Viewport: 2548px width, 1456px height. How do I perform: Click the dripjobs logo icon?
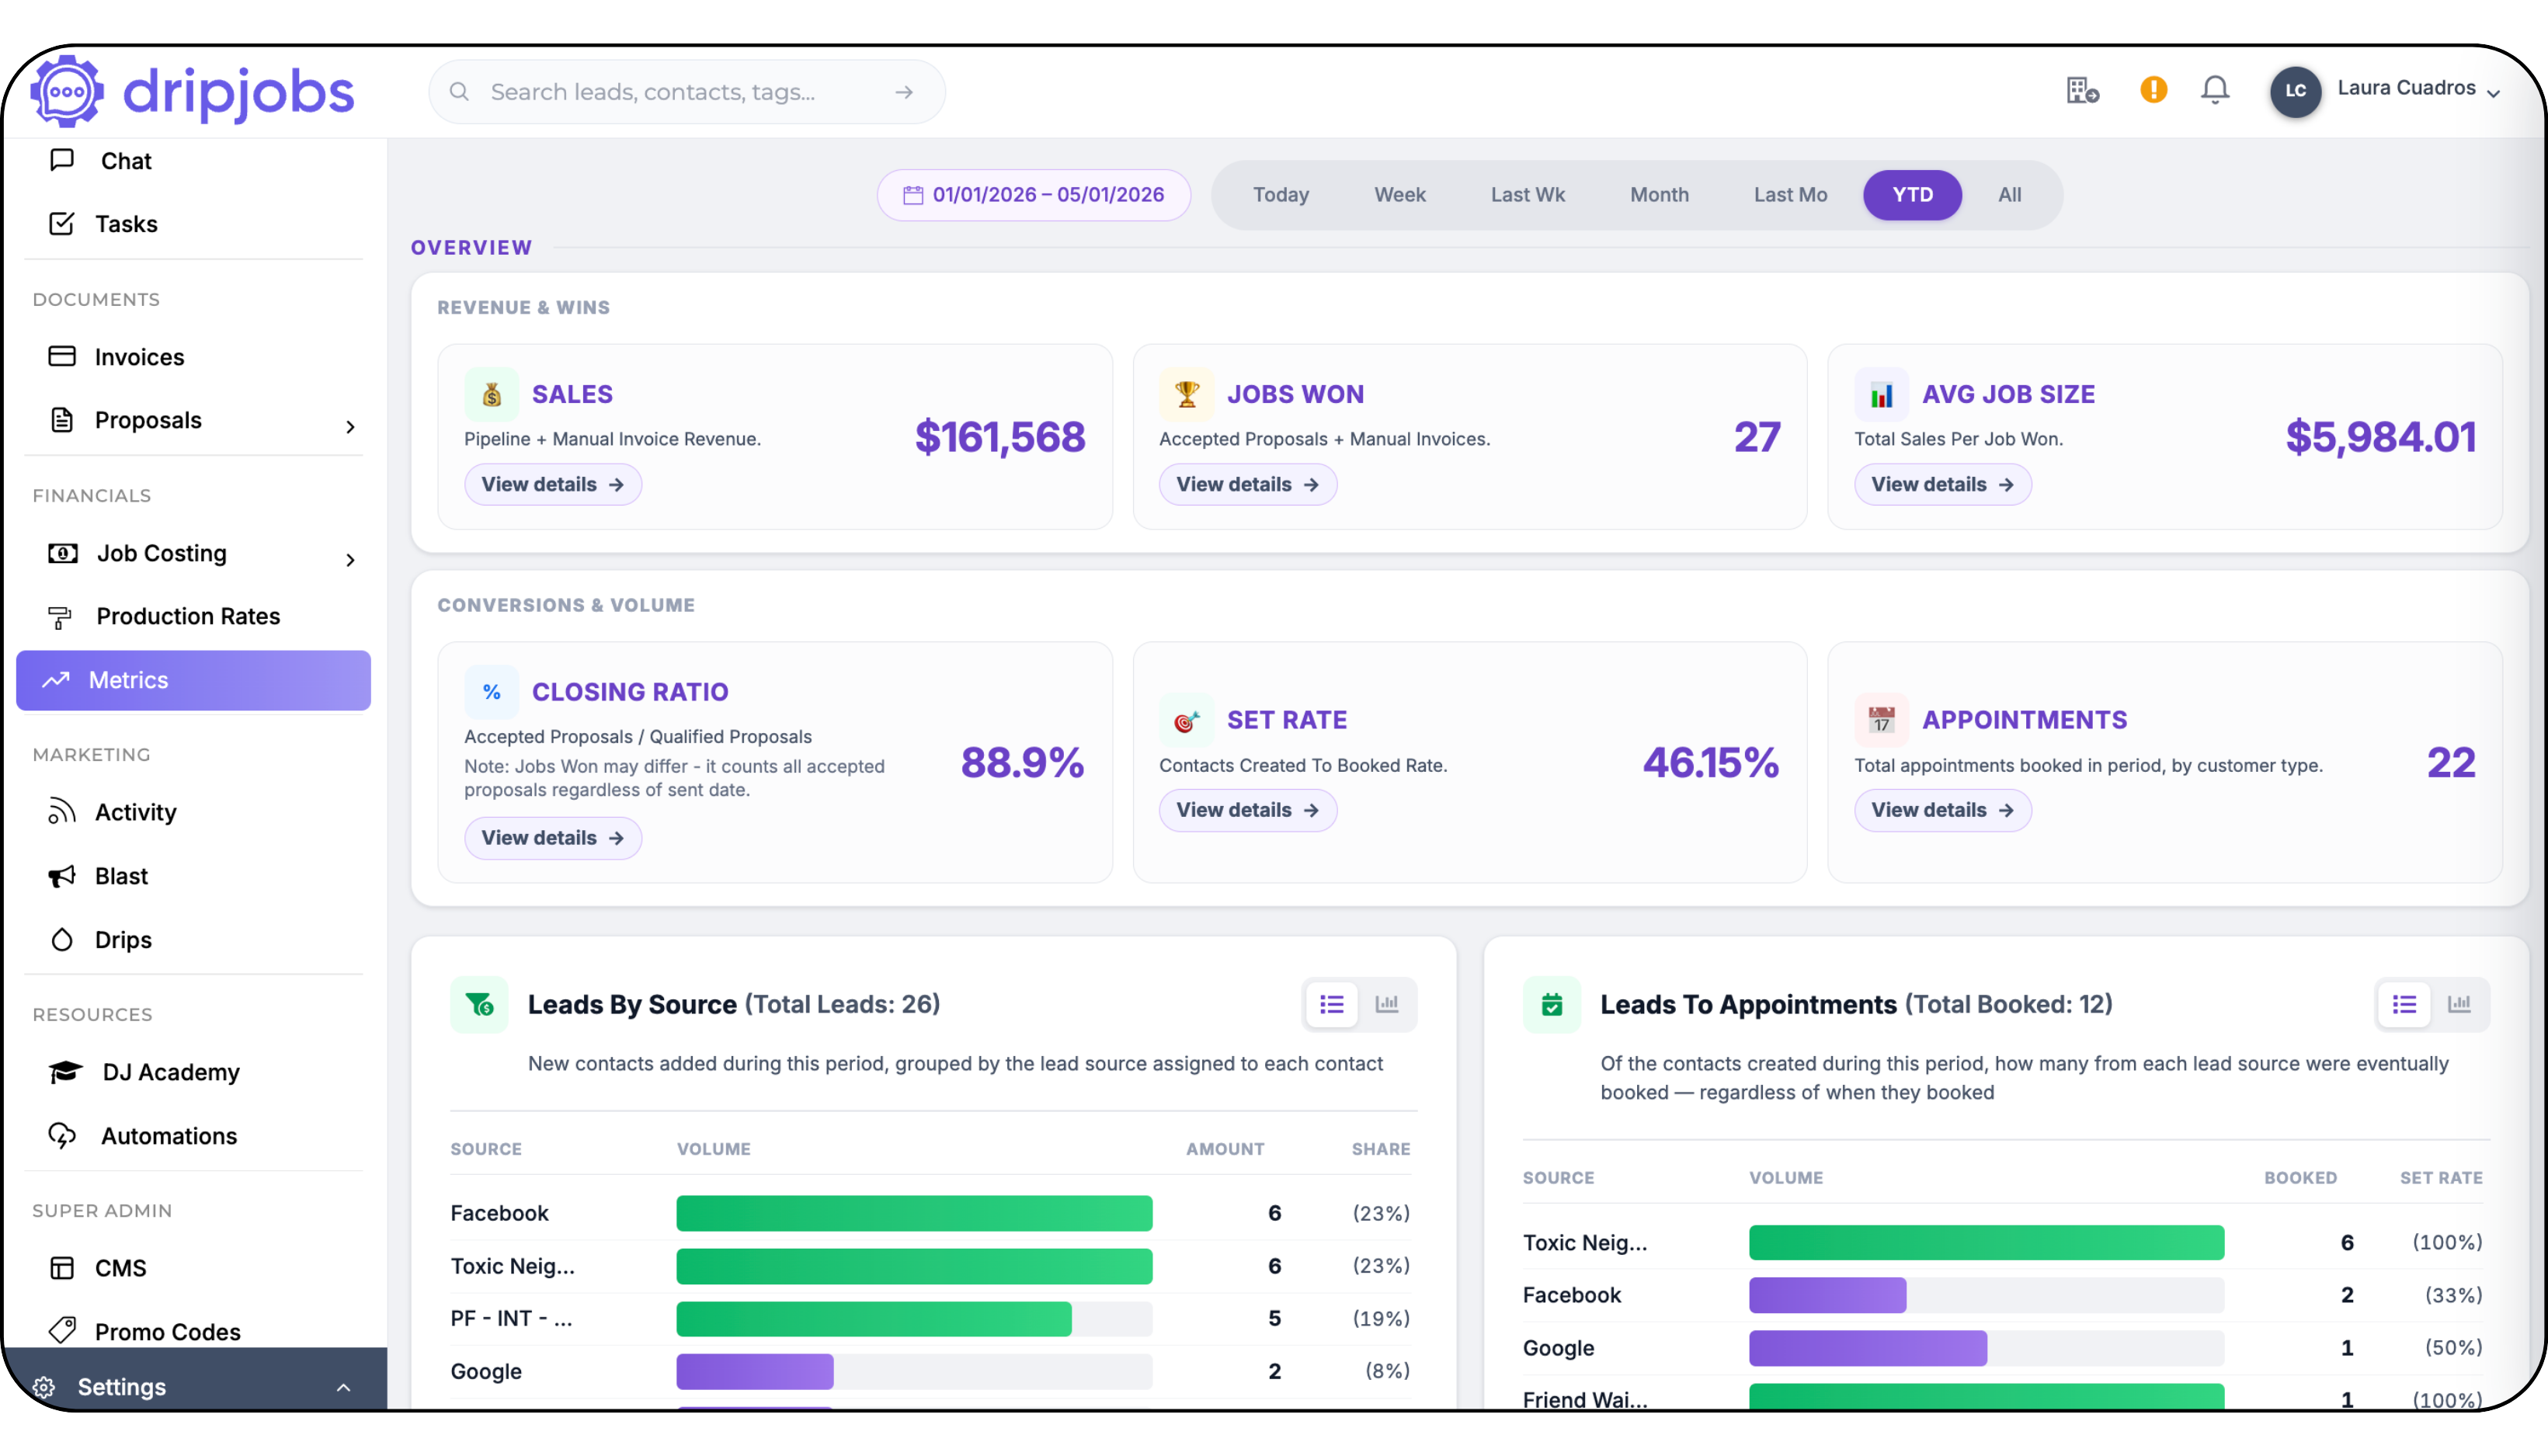pos(66,91)
